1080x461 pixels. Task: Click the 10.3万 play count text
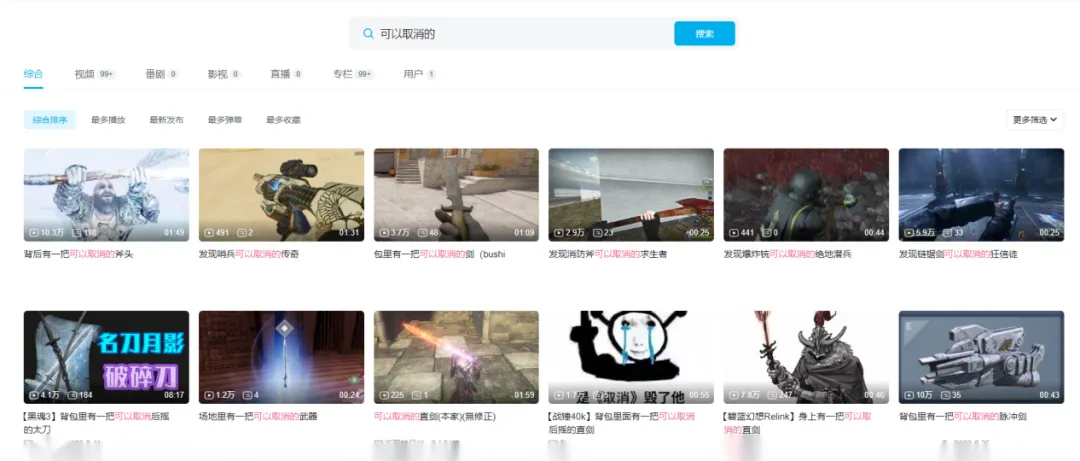51,233
